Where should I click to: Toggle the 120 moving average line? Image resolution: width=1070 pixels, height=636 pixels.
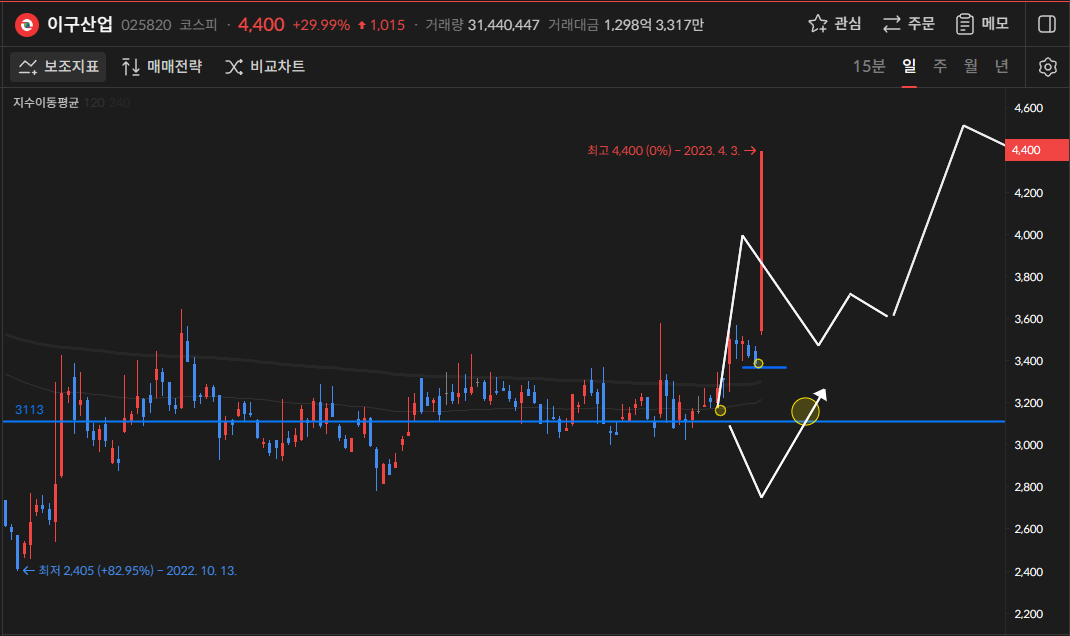click(95, 102)
